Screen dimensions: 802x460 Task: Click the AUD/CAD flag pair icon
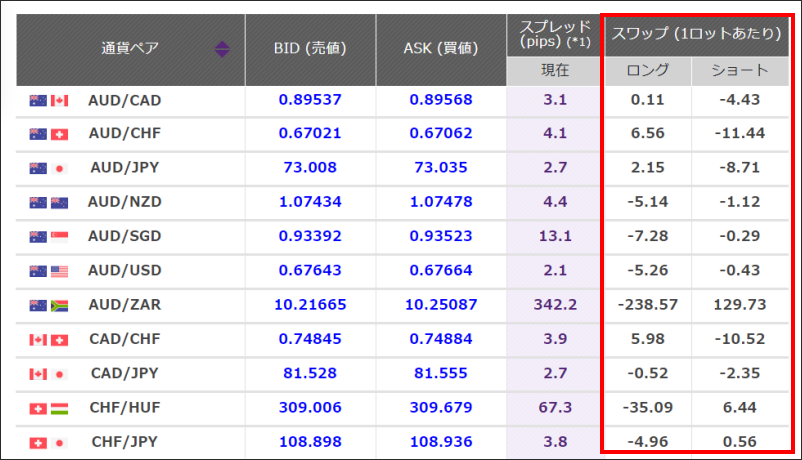tap(48, 100)
